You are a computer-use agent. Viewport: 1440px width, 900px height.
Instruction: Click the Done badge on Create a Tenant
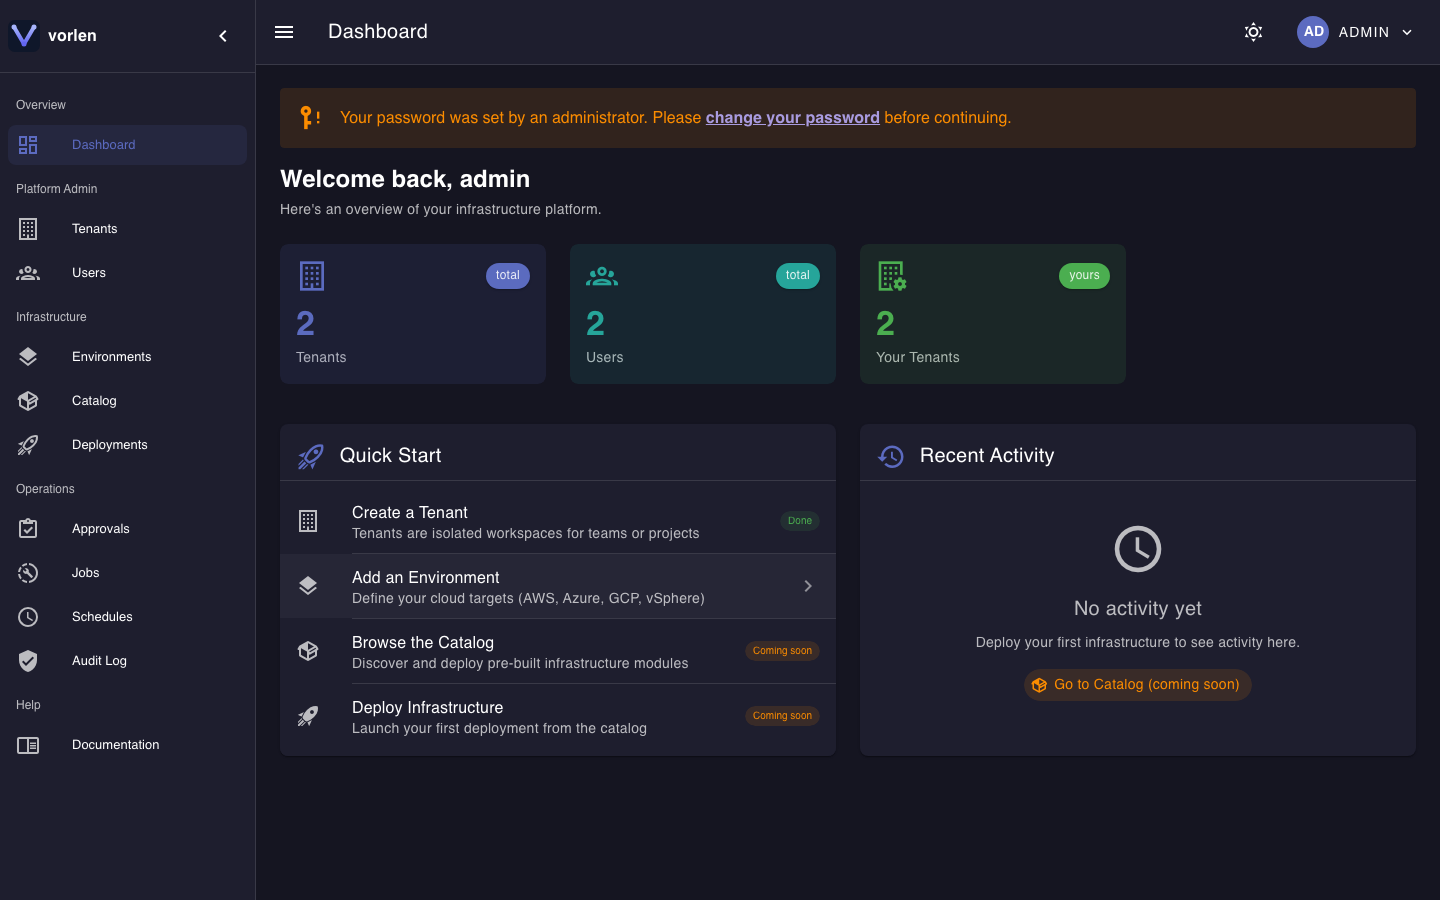click(x=800, y=521)
